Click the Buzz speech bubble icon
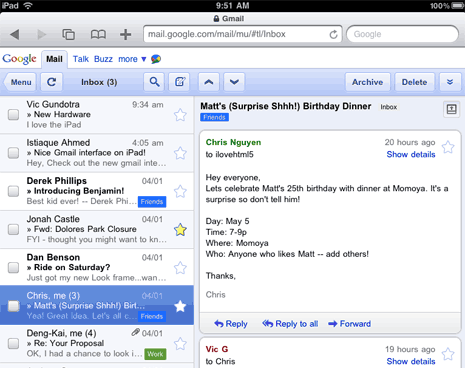Image resolution: width=465 pixels, height=368 pixels. coord(156,59)
